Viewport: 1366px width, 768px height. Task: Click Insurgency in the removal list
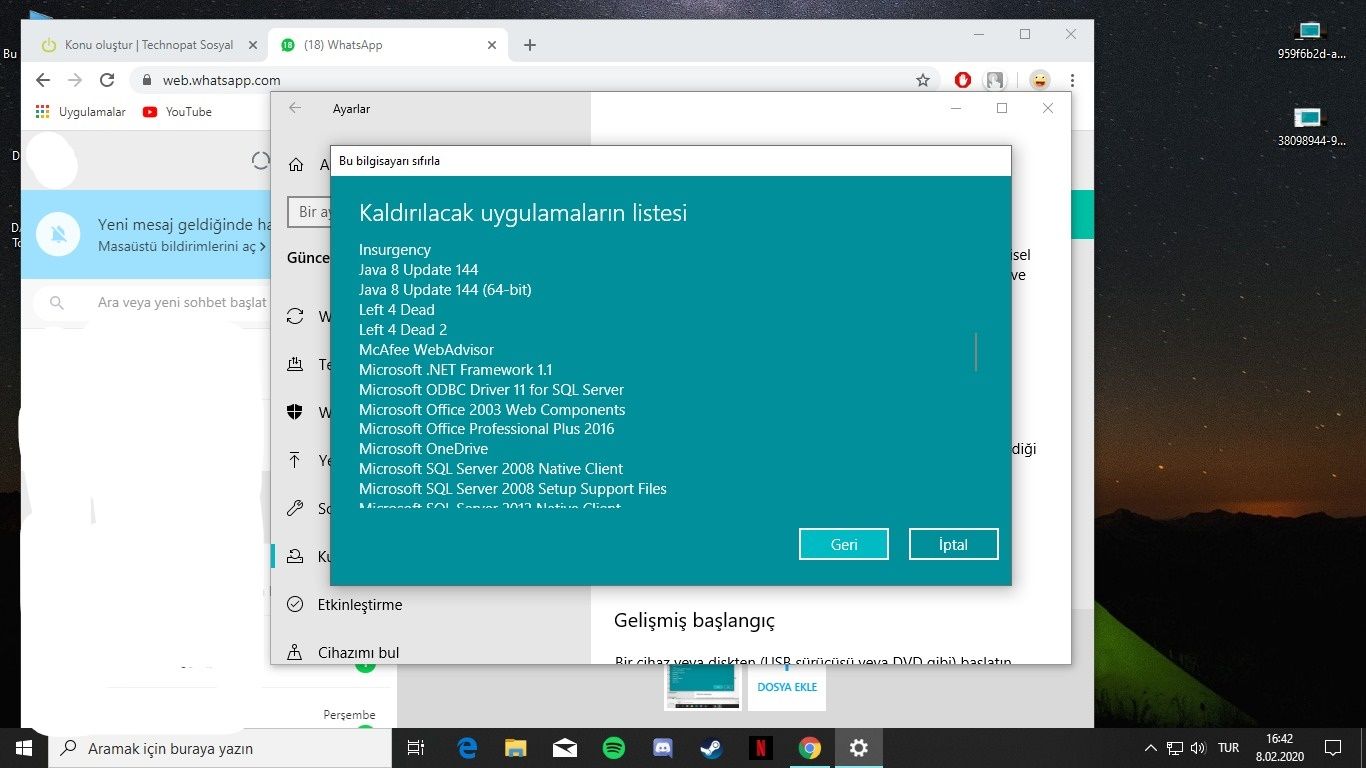click(395, 250)
